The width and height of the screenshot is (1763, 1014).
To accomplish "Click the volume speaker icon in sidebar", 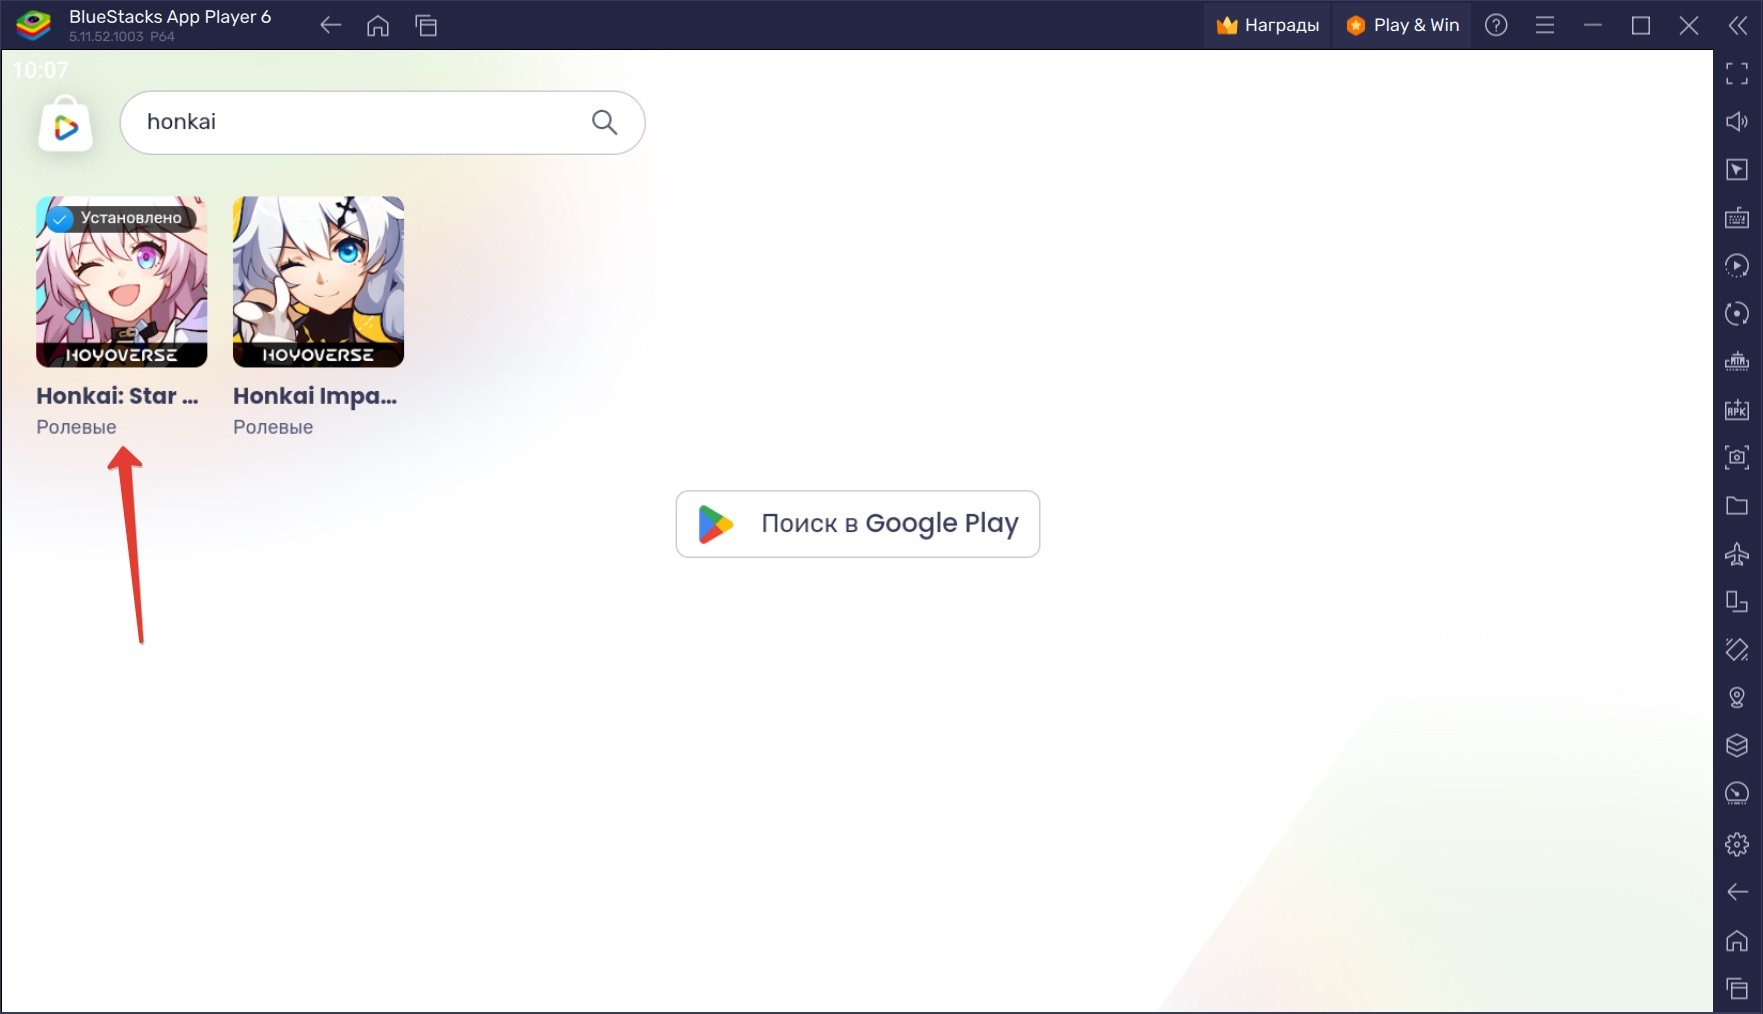I will click(x=1737, y=121).
